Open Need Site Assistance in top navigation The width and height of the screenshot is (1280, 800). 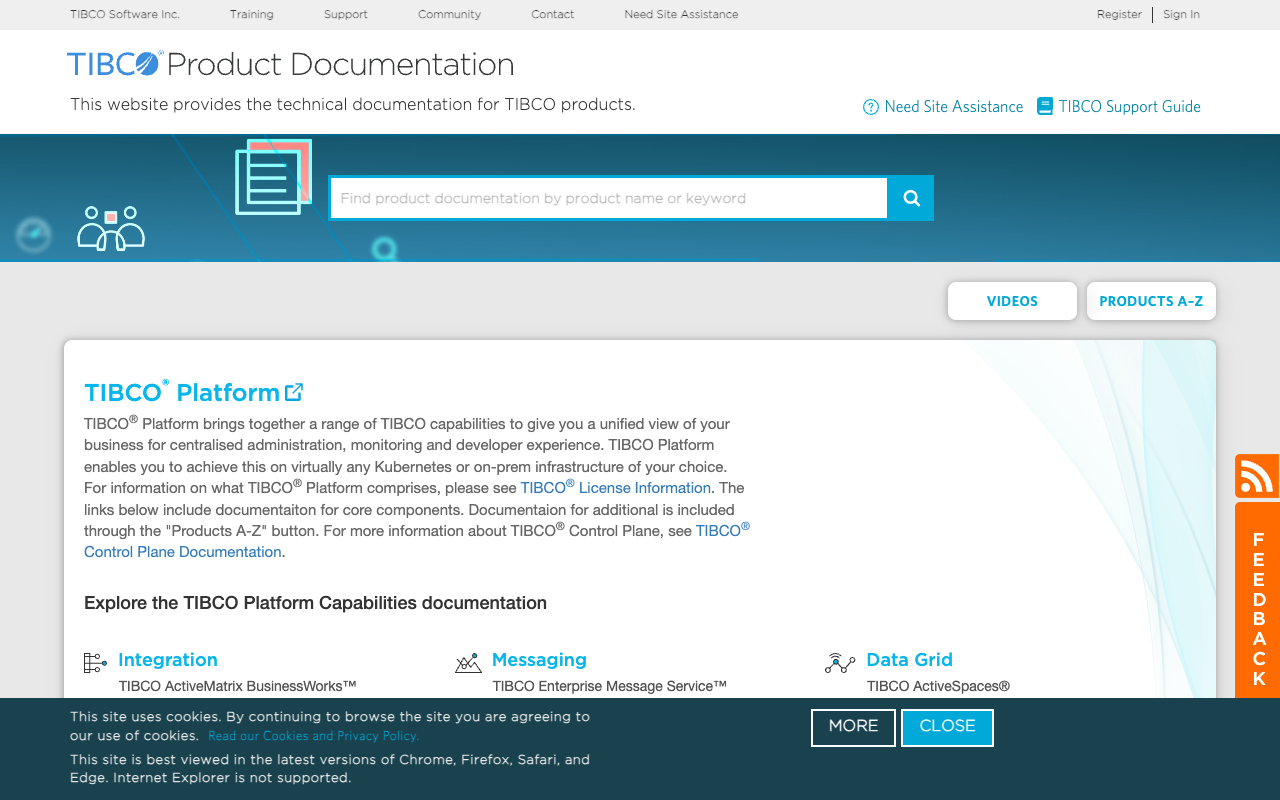682,14
